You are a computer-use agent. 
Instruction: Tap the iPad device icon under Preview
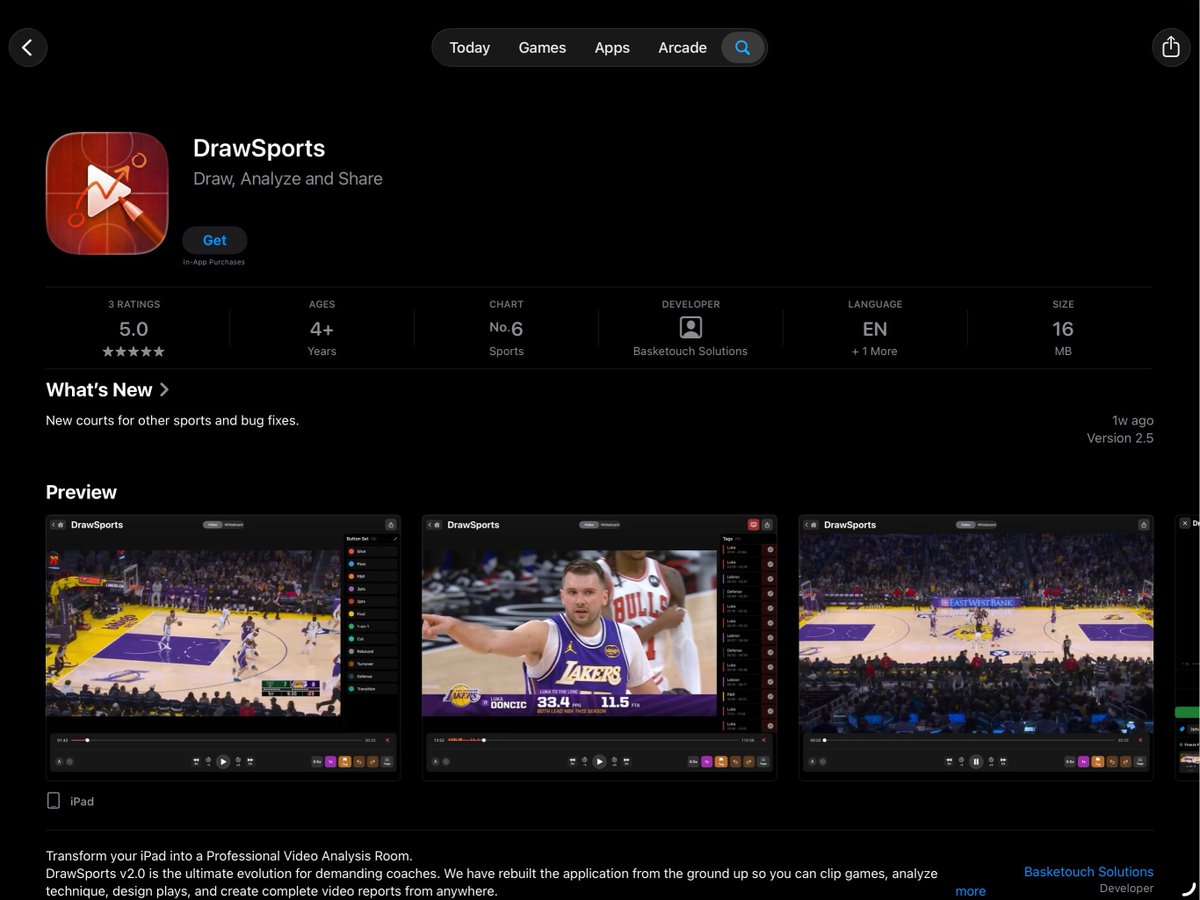coord(54,801)
